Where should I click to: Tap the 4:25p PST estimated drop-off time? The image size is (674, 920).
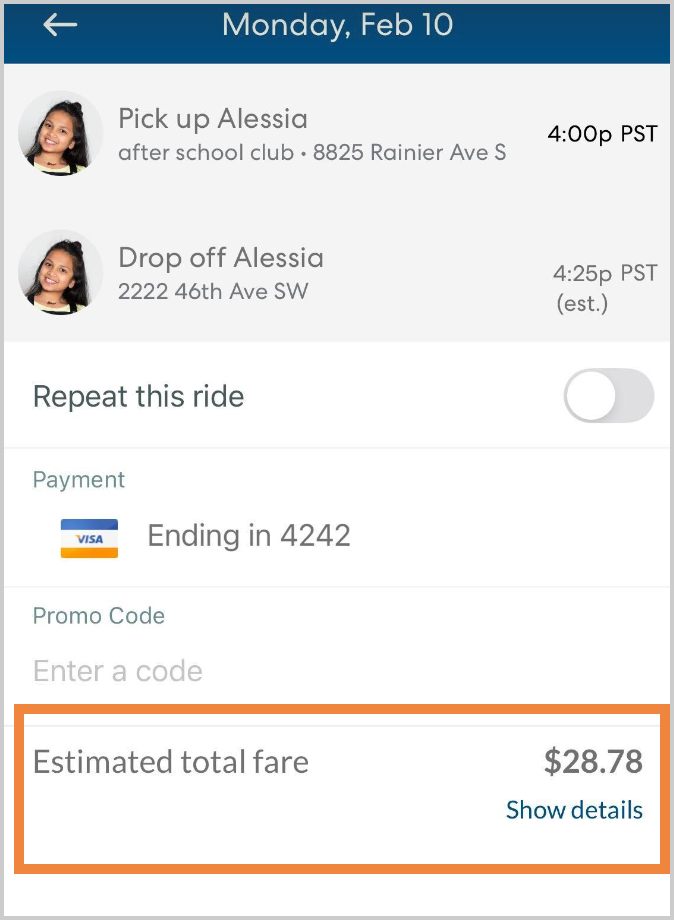[x=605, y=272]
